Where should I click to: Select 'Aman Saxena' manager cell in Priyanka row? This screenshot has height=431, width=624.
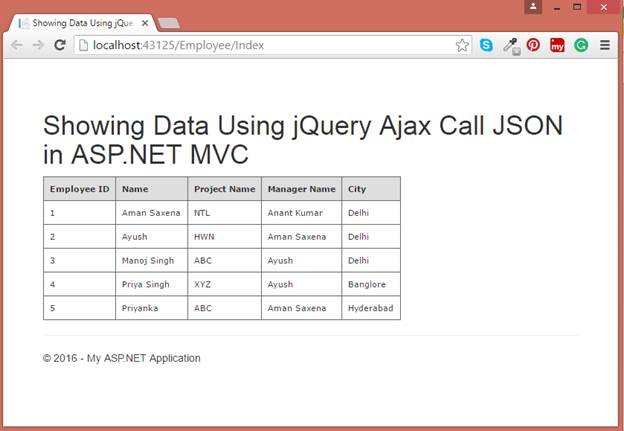coord(301,308)
